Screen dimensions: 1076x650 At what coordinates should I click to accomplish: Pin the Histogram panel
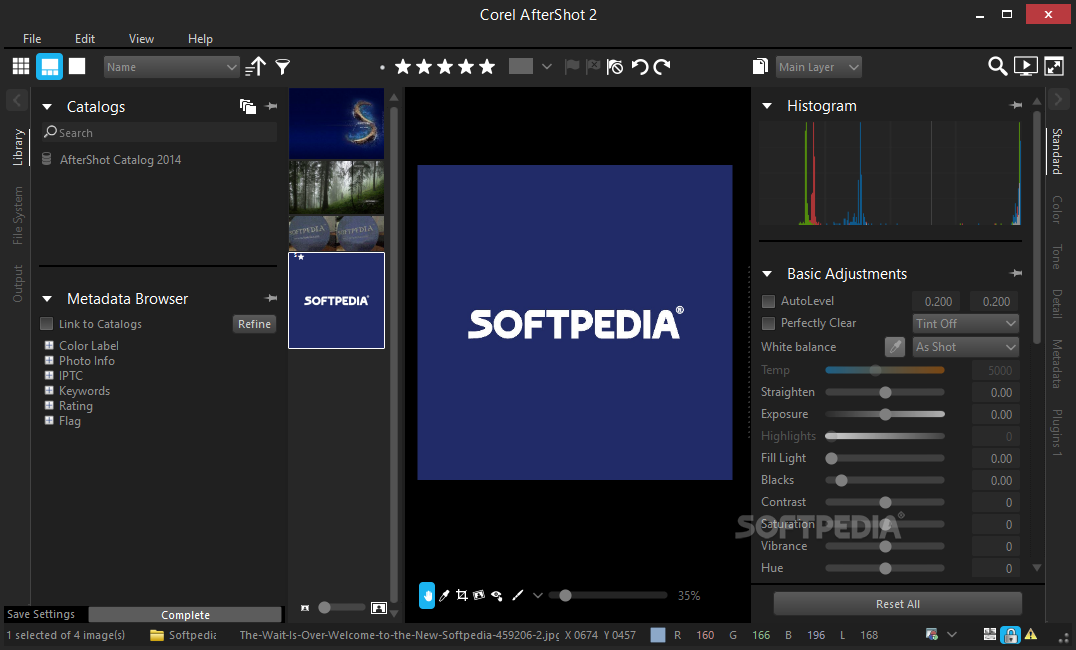(1016, 105)
